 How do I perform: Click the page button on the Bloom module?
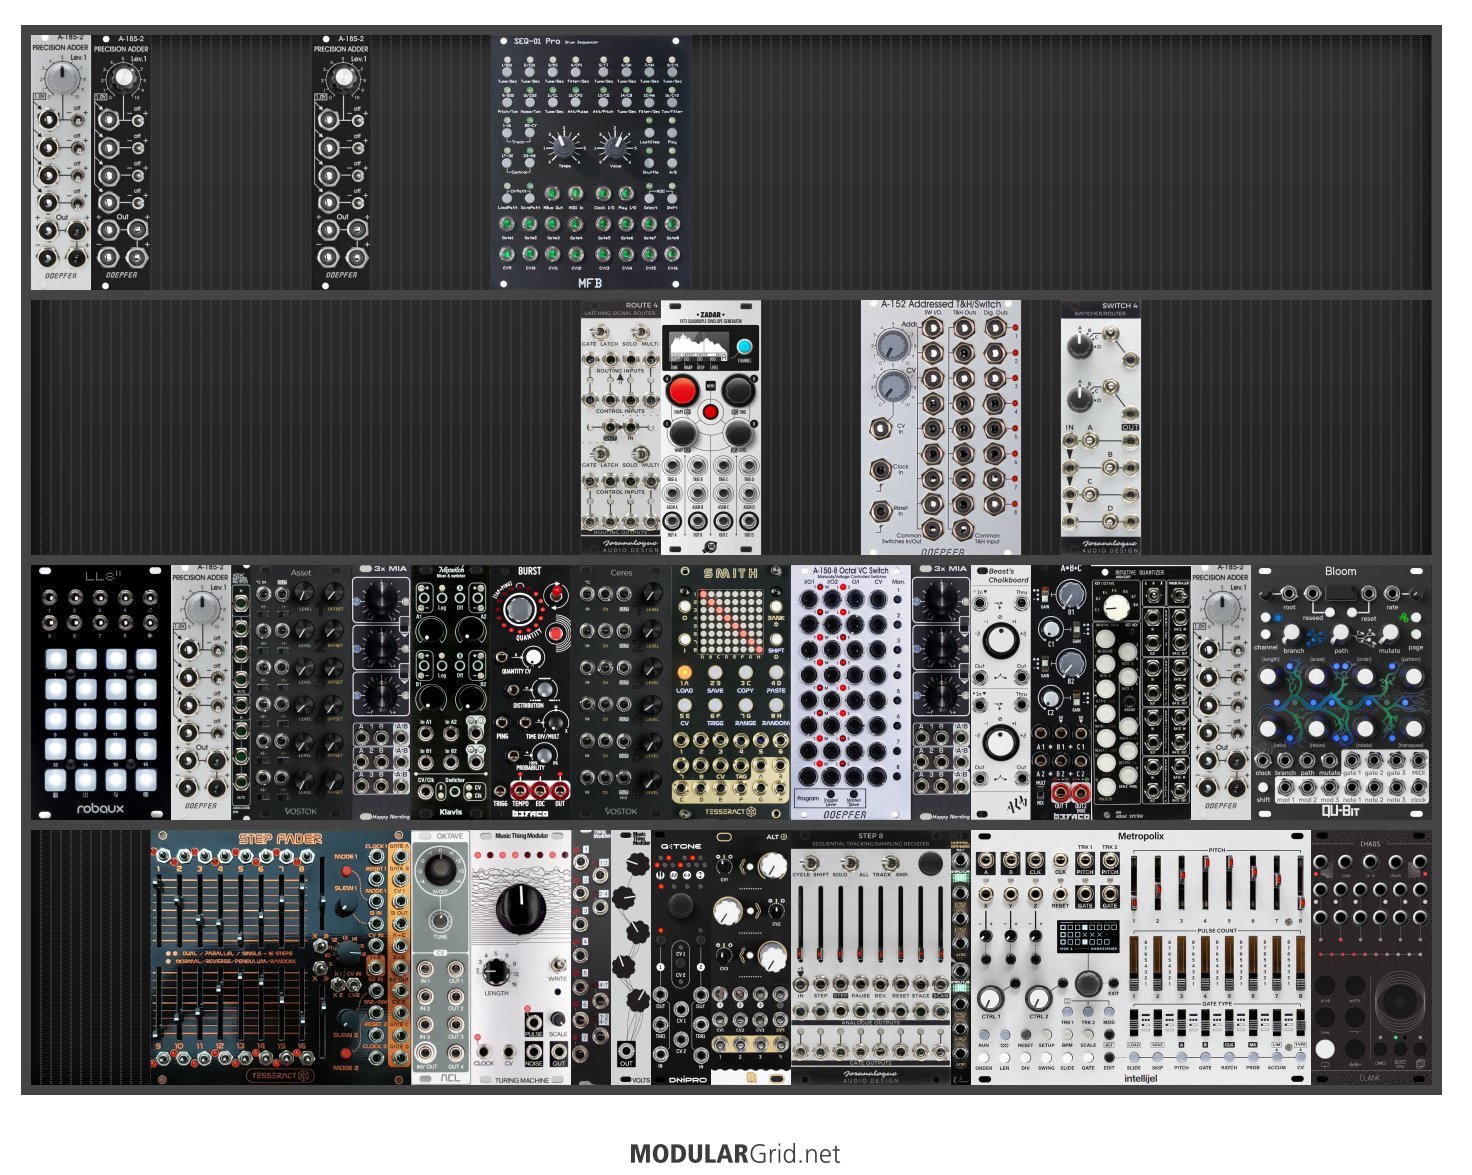click(1416, 633)
